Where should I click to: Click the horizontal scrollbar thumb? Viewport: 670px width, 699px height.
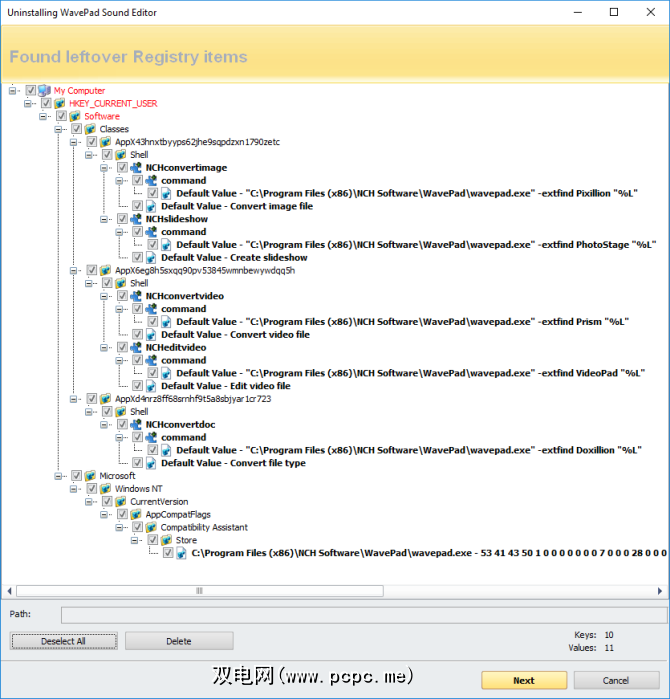click(200, 591)
